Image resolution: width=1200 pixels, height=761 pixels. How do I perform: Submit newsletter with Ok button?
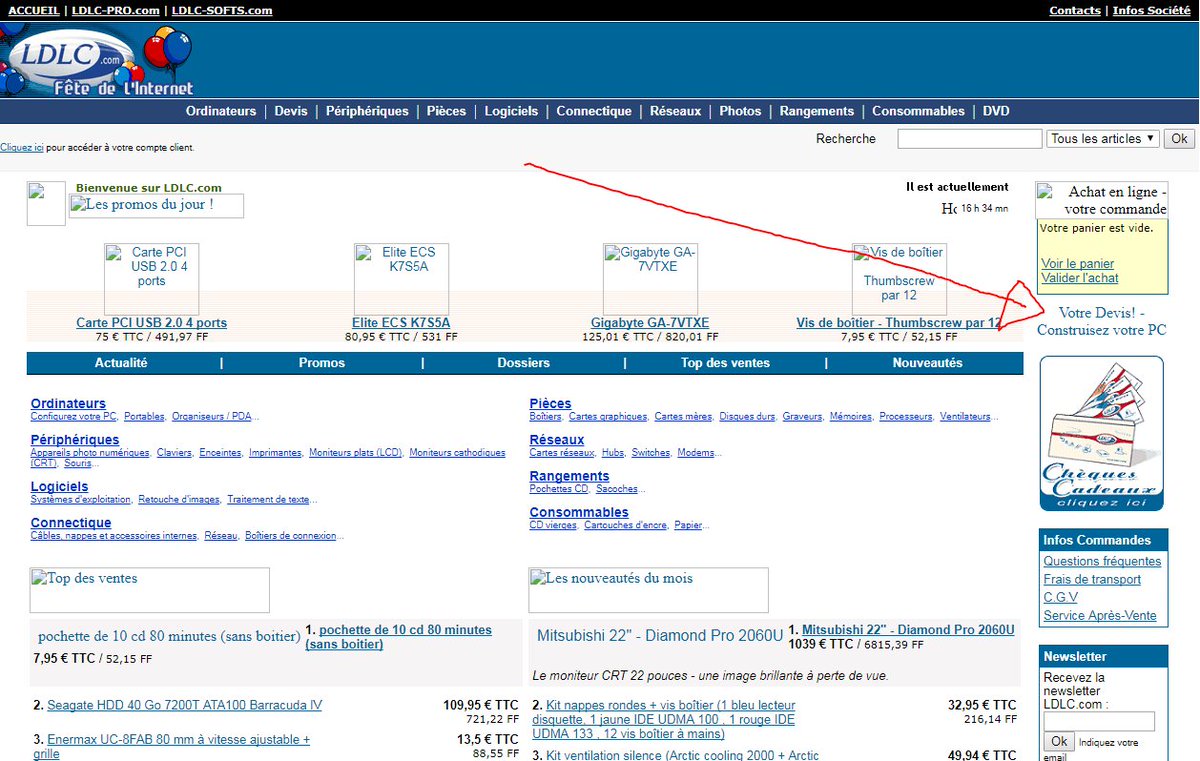point(1059,742)
